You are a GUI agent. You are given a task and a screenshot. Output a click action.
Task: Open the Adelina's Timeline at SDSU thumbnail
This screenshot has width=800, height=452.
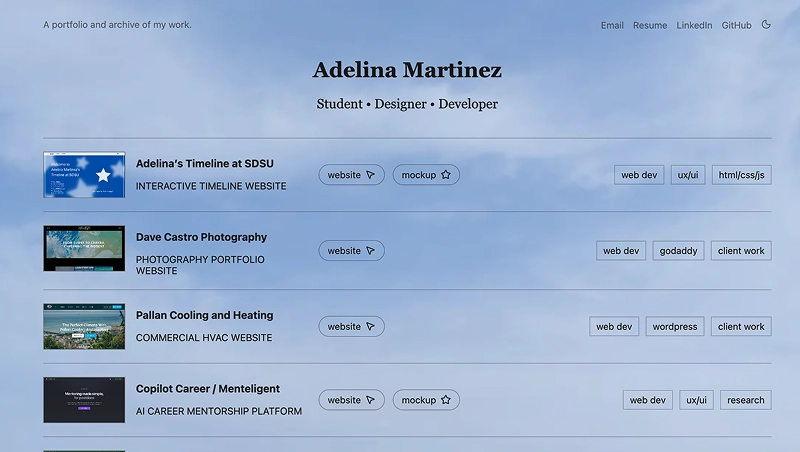click(x=84, y=174)
